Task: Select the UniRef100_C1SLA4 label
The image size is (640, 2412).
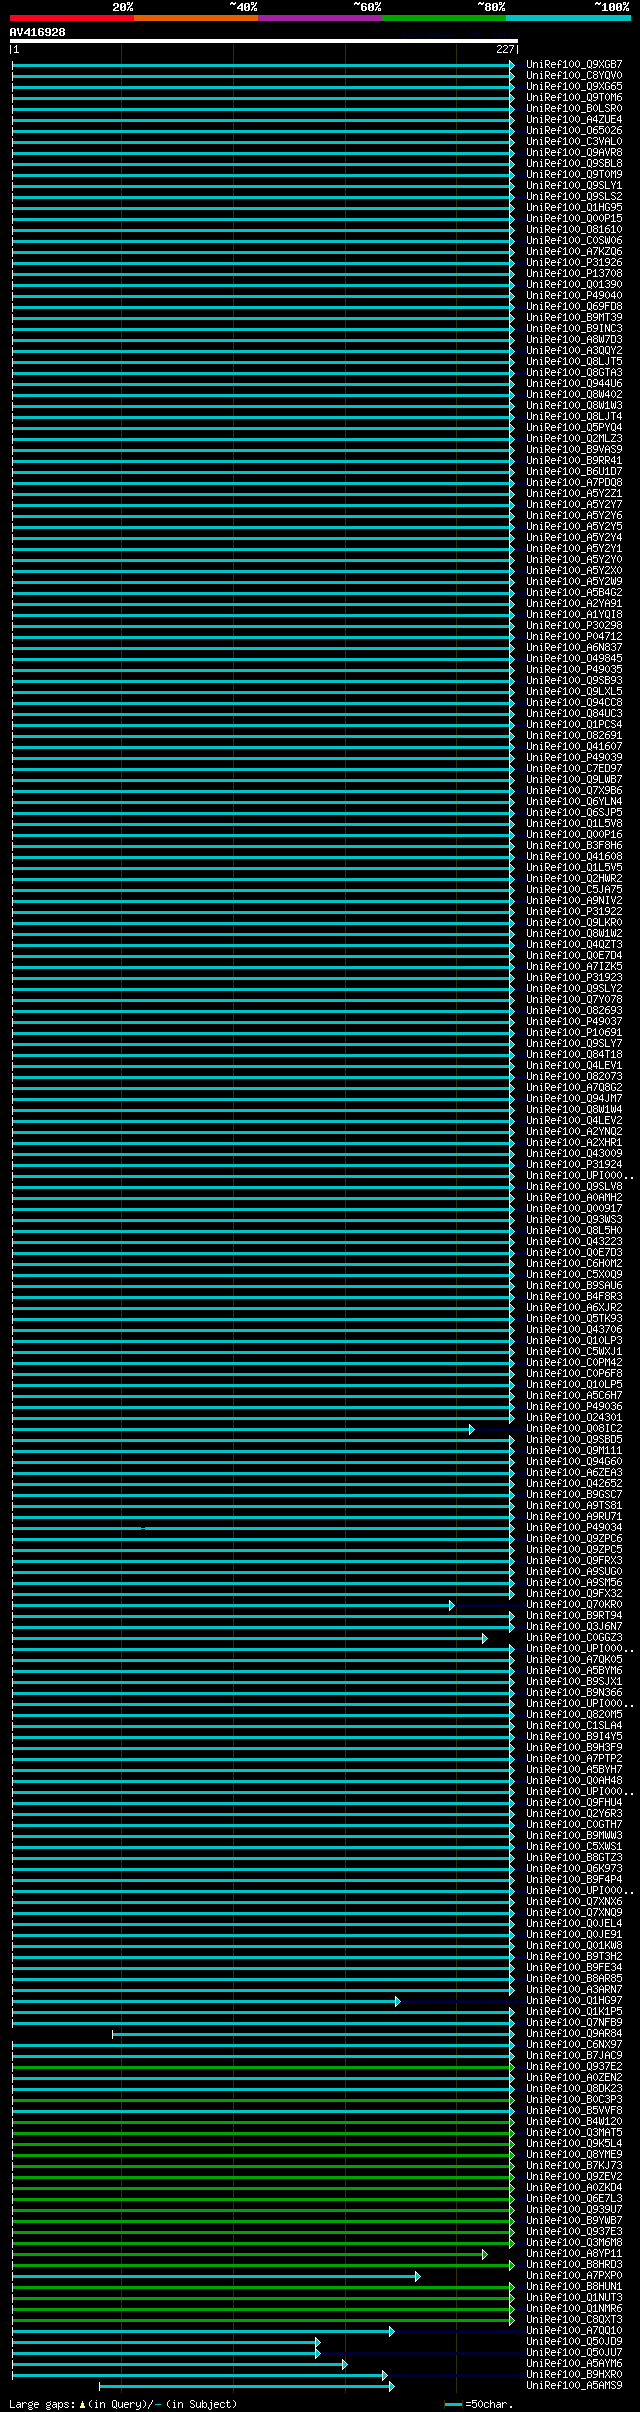Action: [574, 1726]
